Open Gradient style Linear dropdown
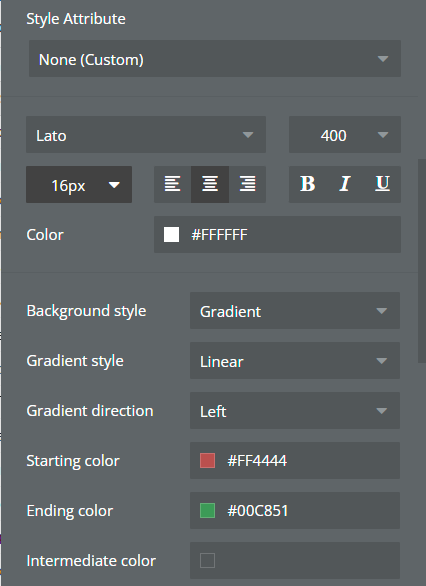 [295, 361]
